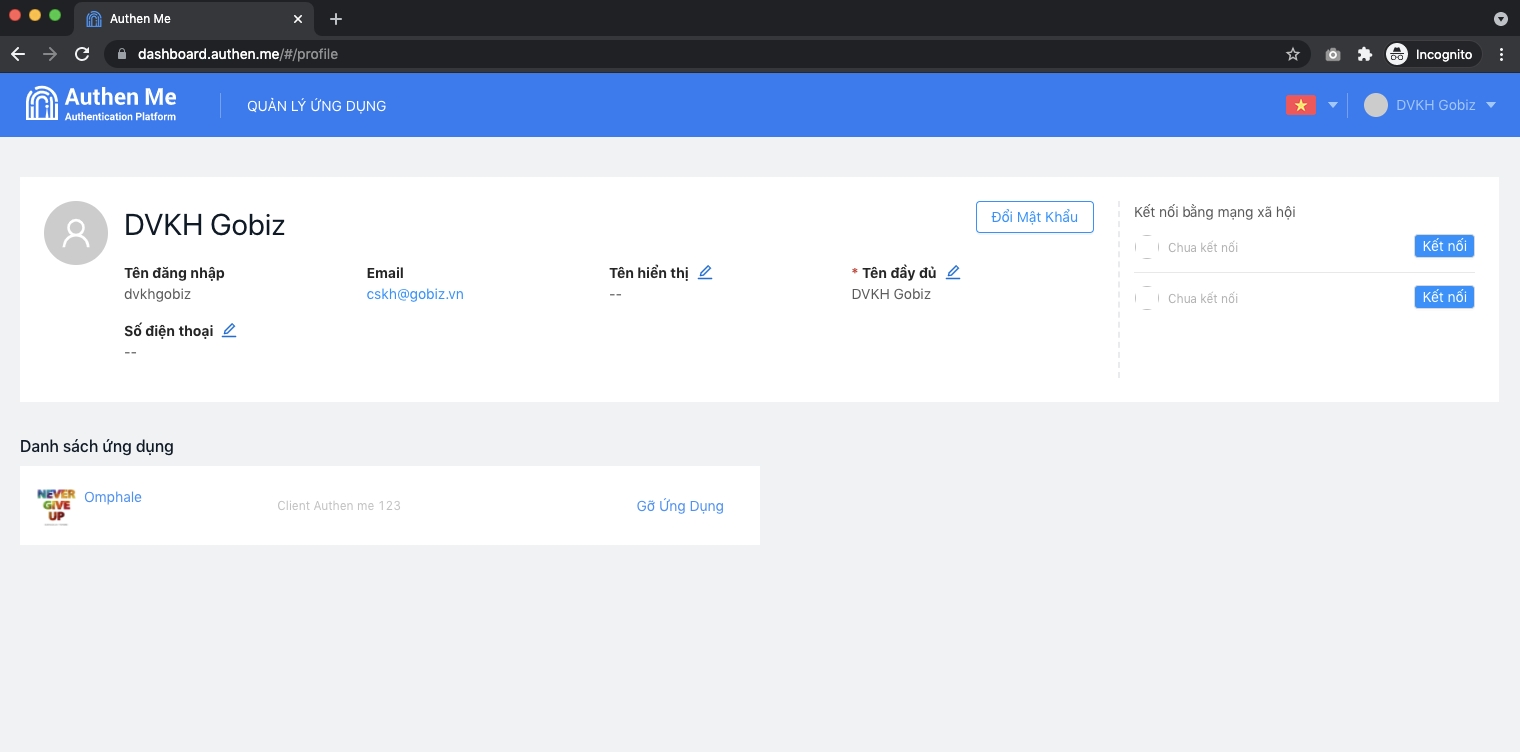Open the browser extensions puzzle icon

[1364, 54]
